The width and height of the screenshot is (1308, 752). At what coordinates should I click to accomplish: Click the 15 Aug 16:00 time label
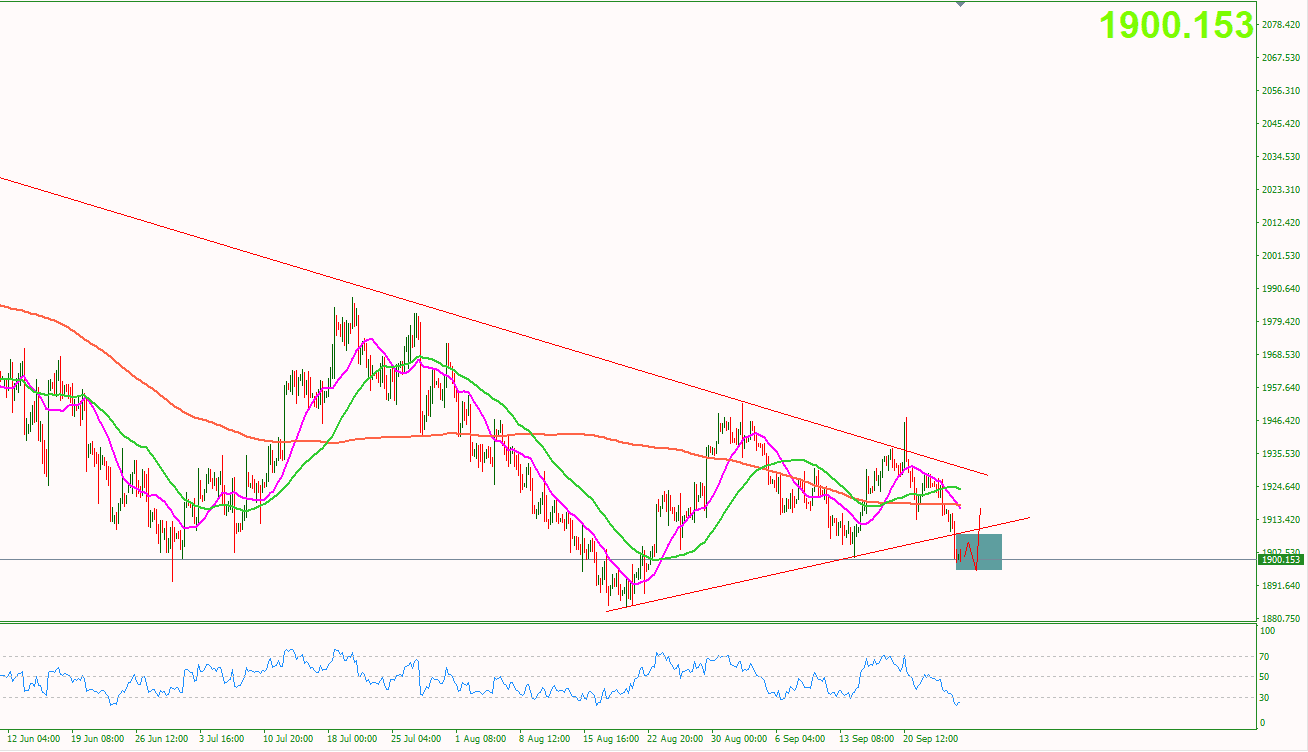click(610, 739)
